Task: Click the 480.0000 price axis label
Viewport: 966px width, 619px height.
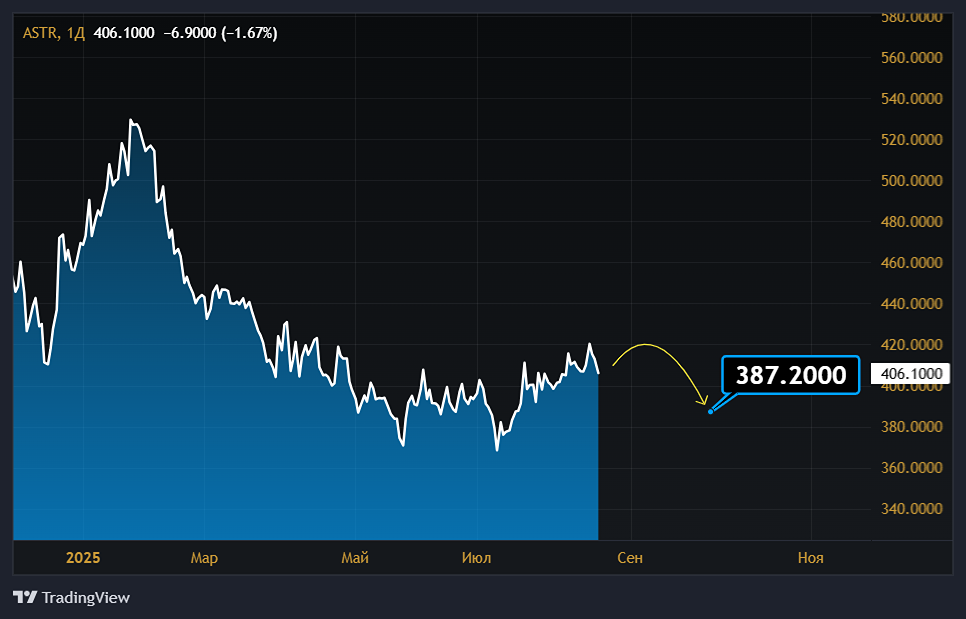Action: click(x=911, y=222)
